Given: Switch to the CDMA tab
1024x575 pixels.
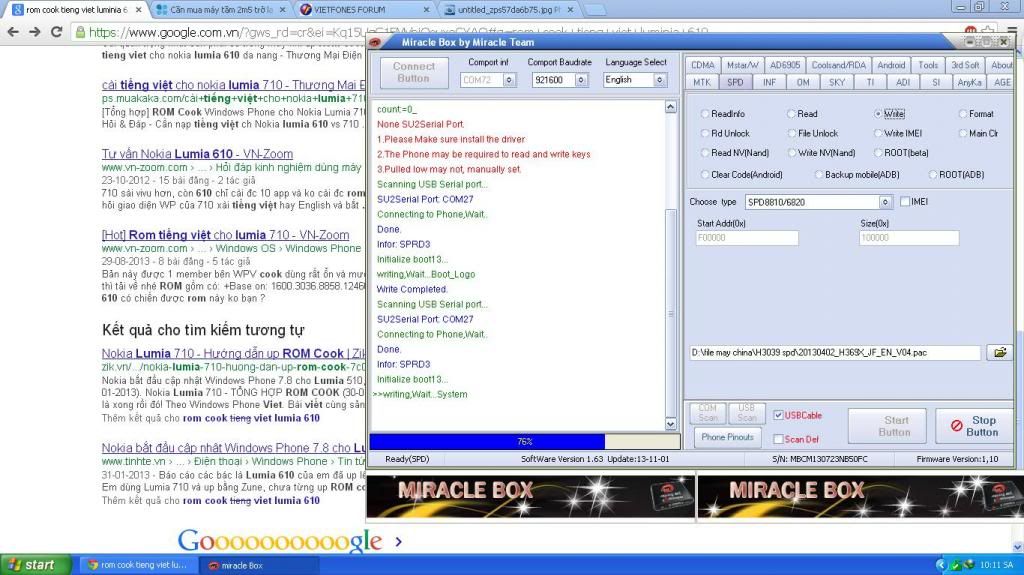Looking at the screenshot, I should click(x=703, y=65).
